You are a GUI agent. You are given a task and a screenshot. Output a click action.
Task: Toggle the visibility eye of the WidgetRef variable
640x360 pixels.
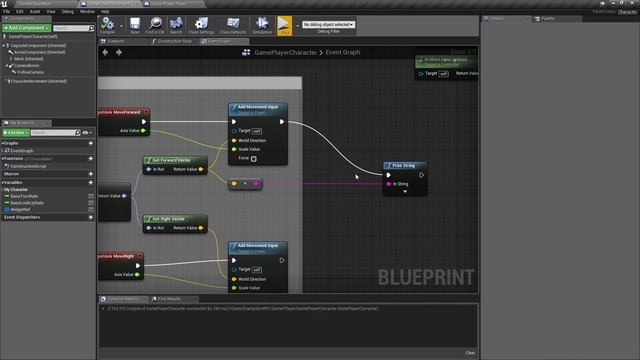point(91,209)
